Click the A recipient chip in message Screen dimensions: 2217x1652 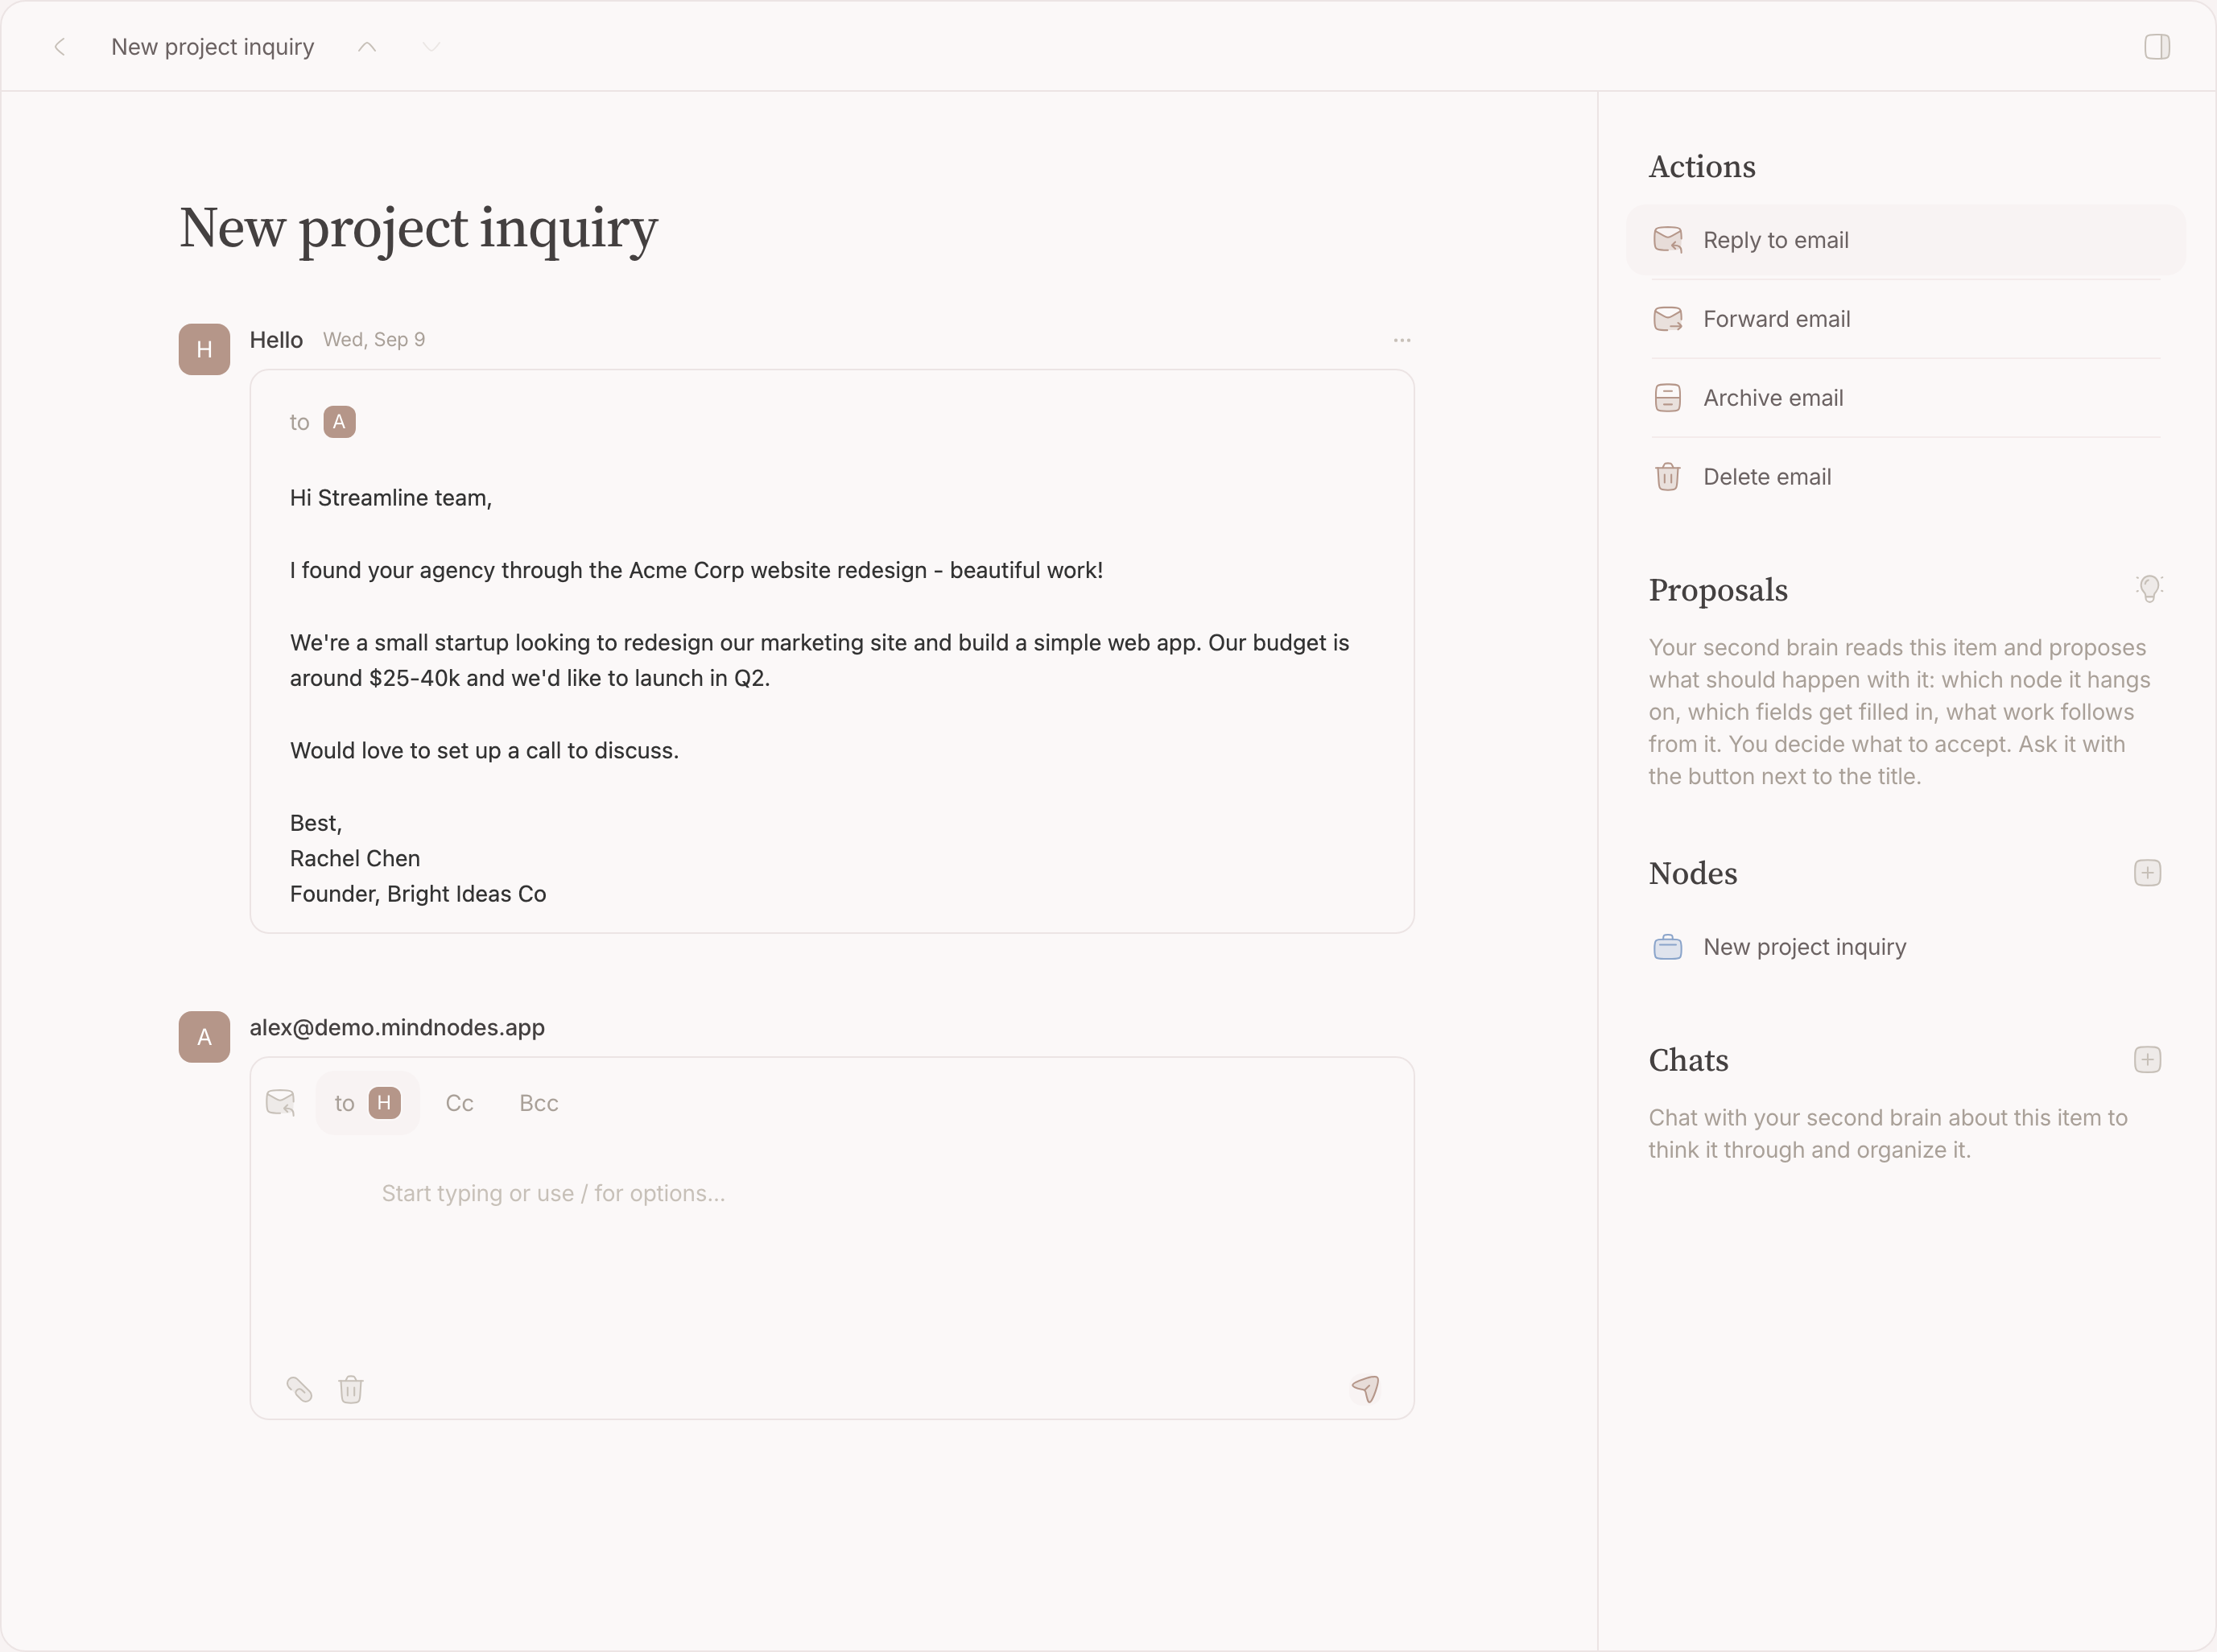[x=340, y=422]
